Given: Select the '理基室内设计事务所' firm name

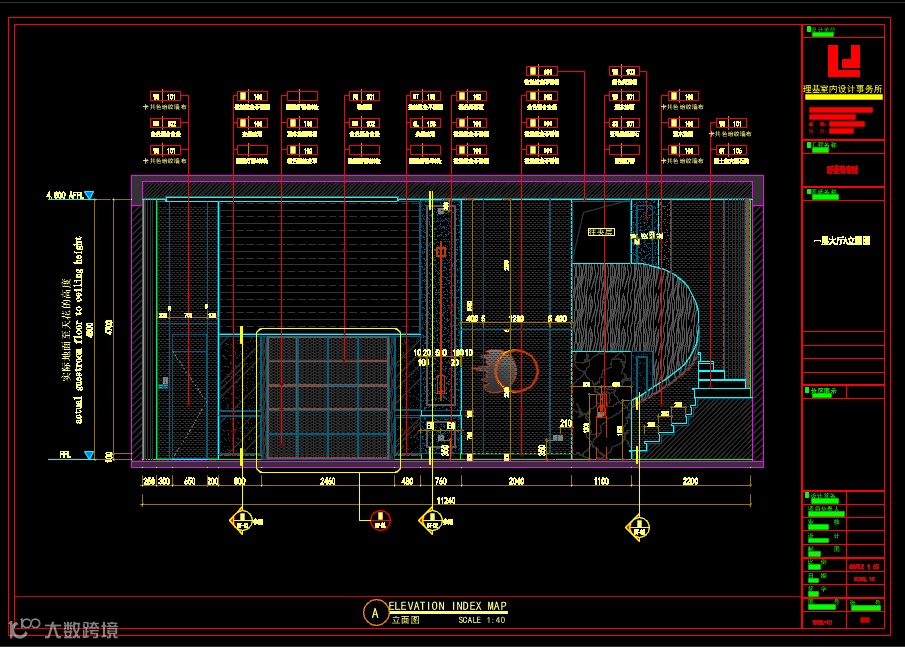Looking at the screenshot, I should pos(843,89).
